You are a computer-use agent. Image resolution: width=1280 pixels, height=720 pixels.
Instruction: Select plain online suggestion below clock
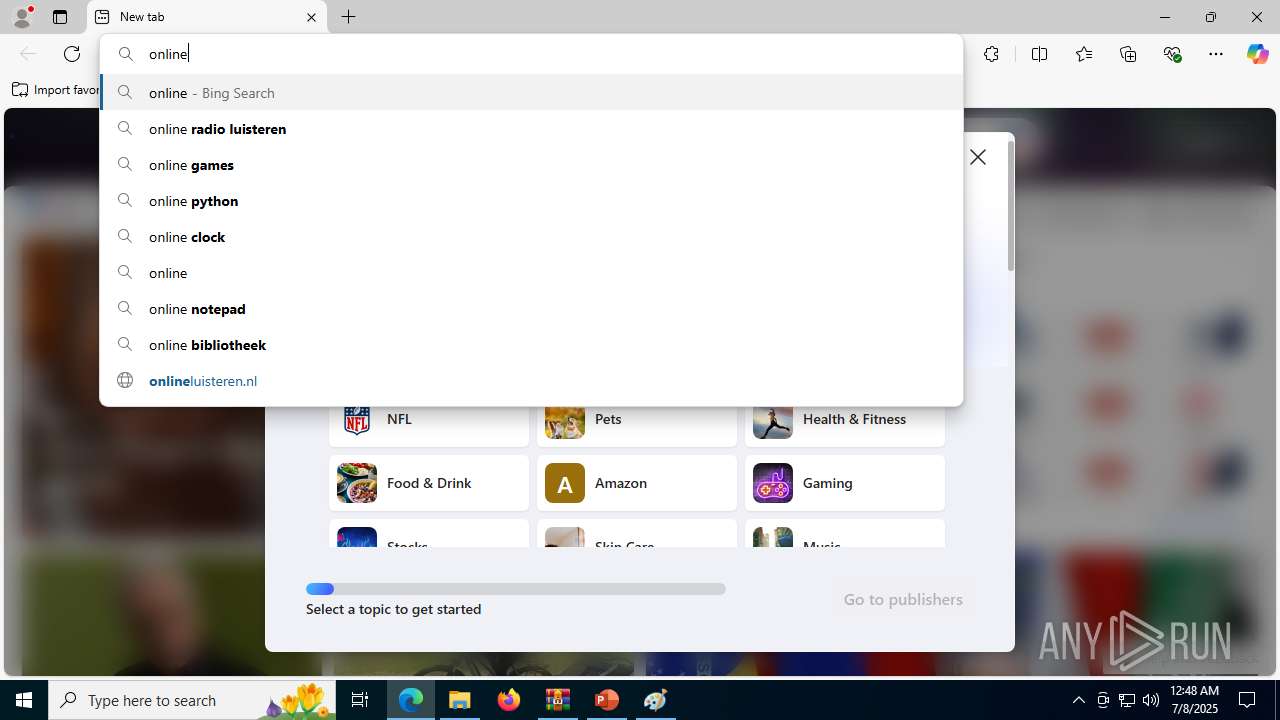point(531,273)
